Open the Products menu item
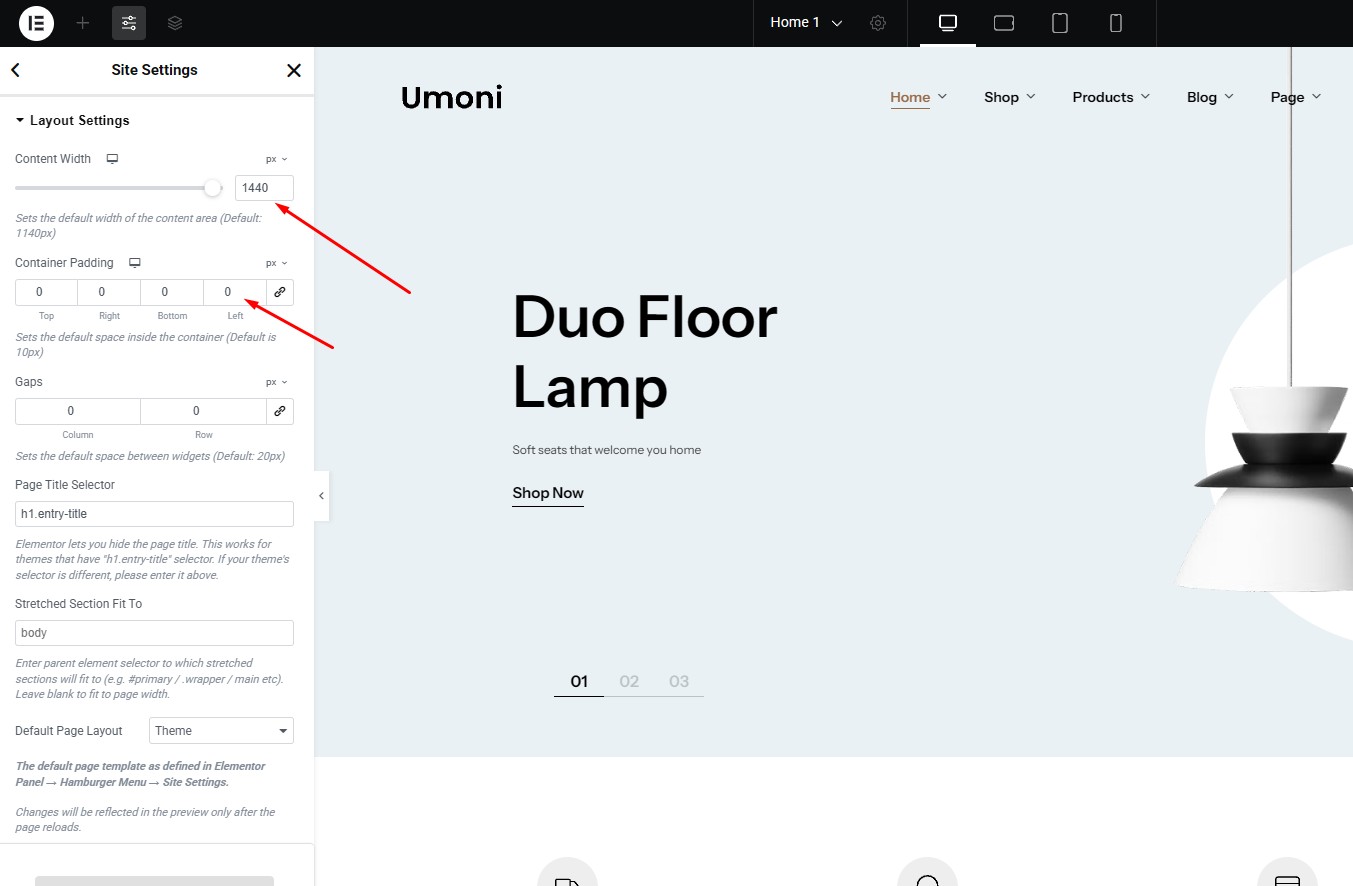The height and width of the screenshot is (886, 1353). click(x=1110, y=97)
